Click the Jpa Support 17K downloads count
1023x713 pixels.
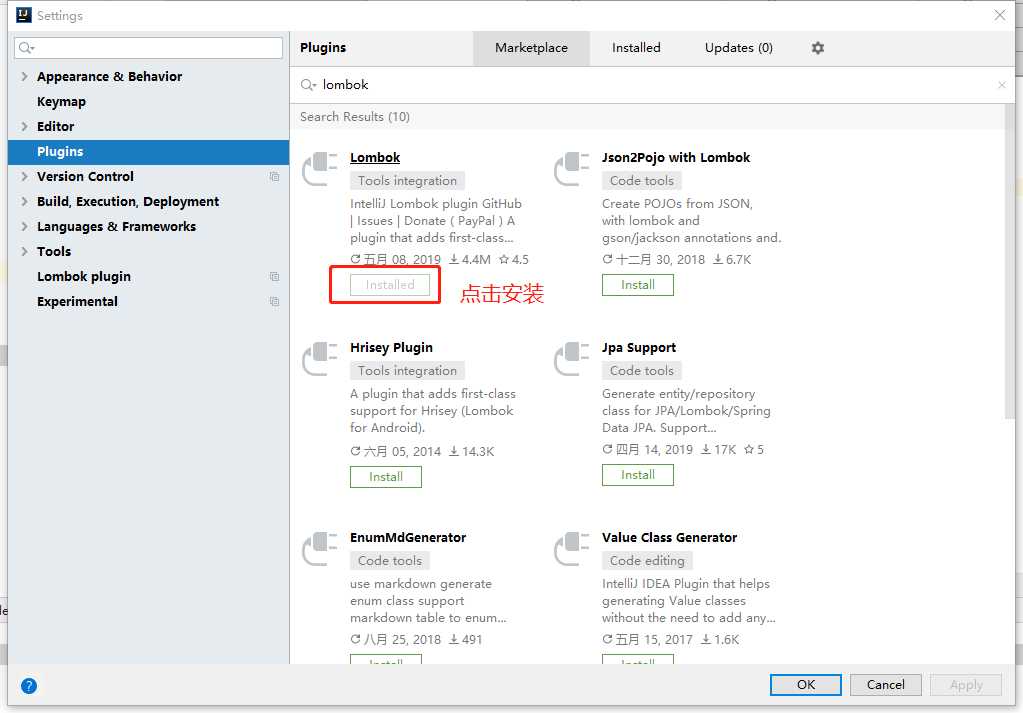[x=718, y=449]
